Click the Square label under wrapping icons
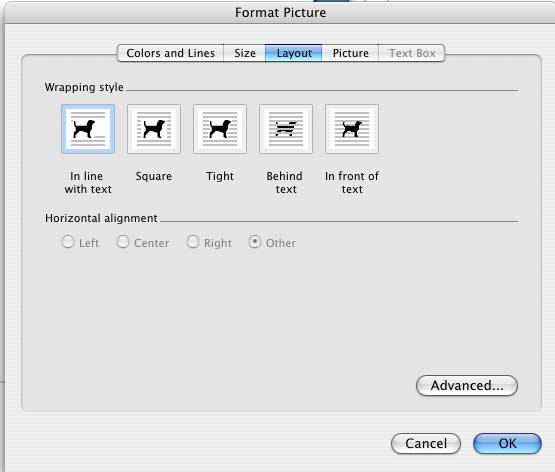Viewport: 555px width, 472px height. pos(154,176)
